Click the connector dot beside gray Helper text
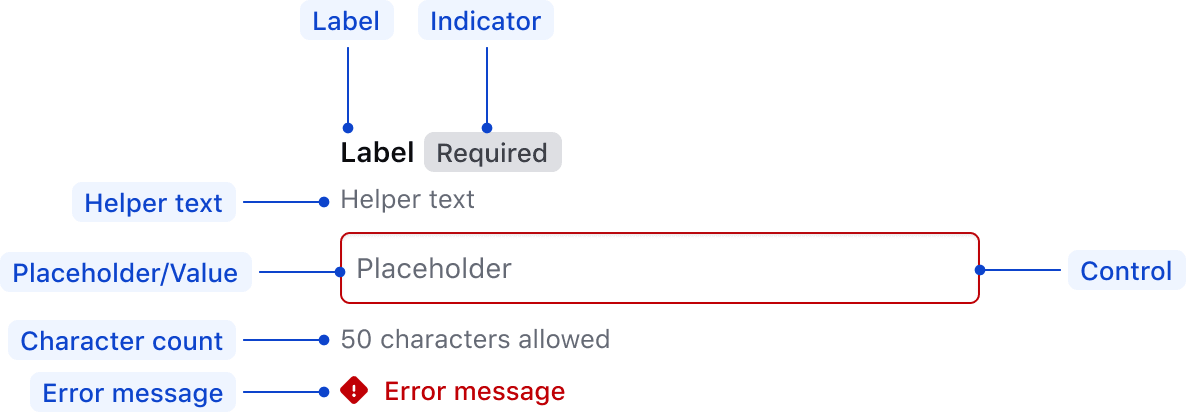 324,202
